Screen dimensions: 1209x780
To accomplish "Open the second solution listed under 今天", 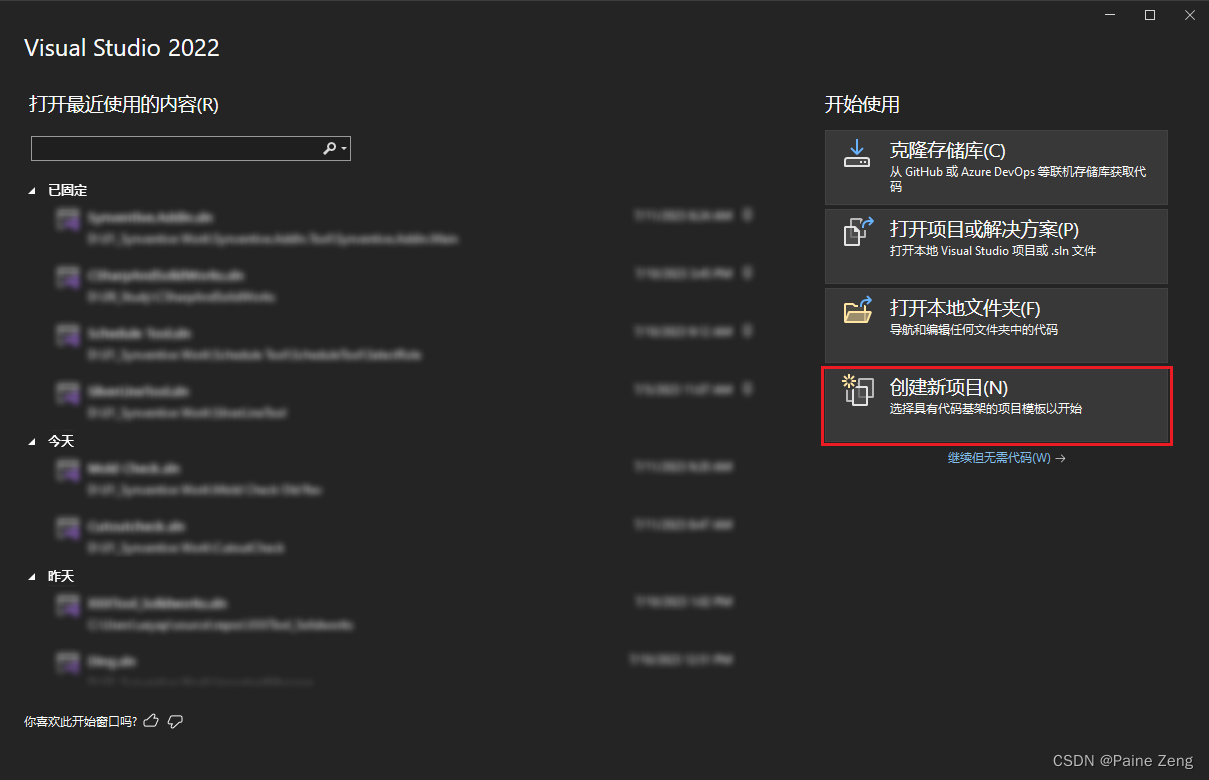I will click(395, 537).
